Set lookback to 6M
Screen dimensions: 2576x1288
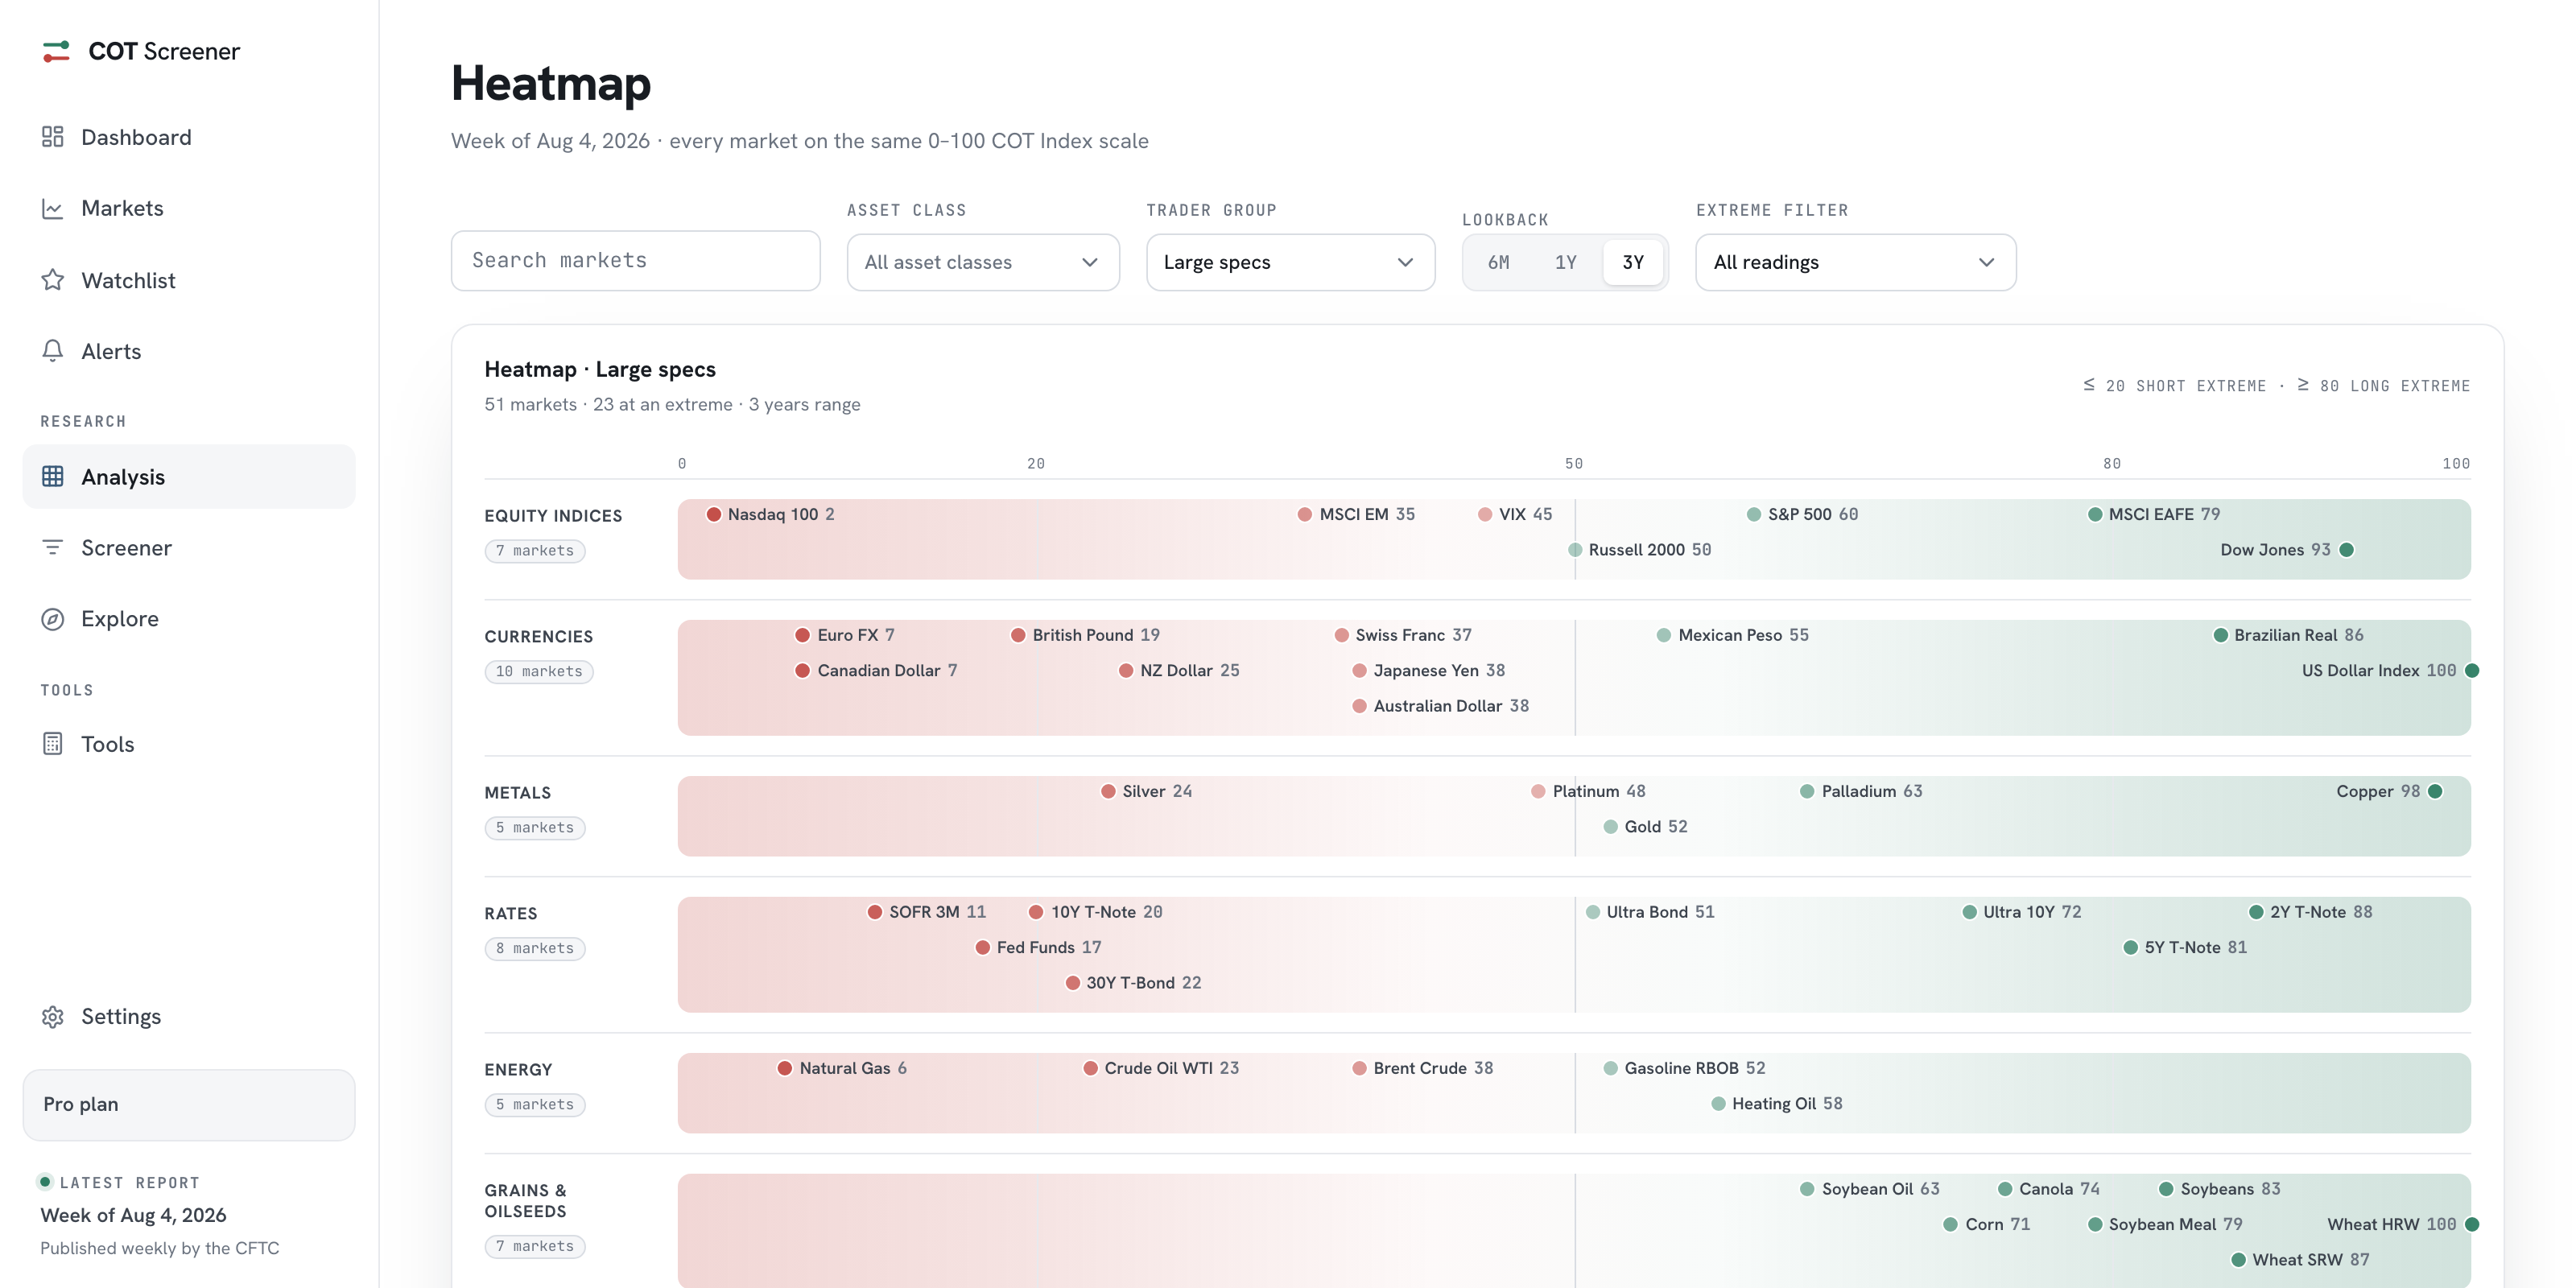tap(1498, 263)
